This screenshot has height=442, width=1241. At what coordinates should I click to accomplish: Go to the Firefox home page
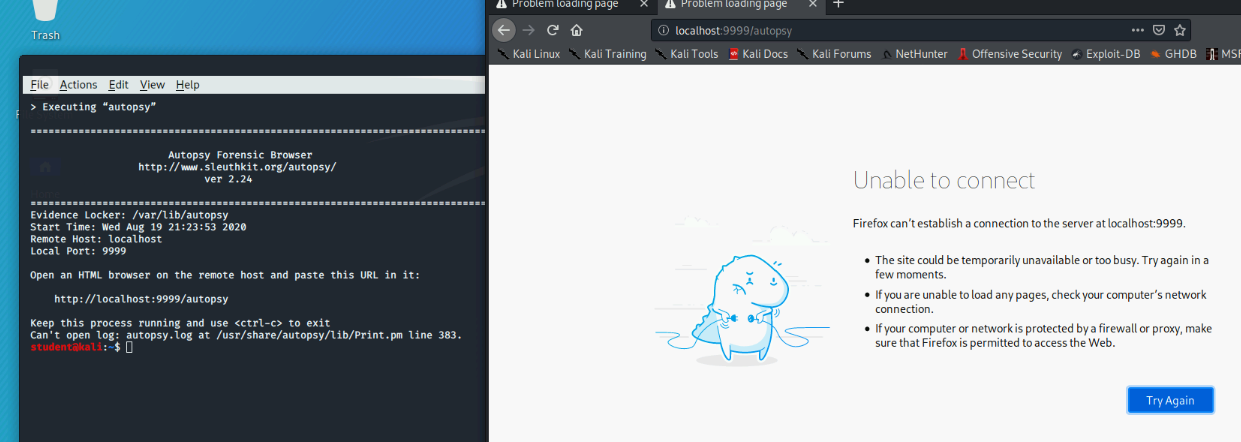pyautogui.click(x=577, y=30)
